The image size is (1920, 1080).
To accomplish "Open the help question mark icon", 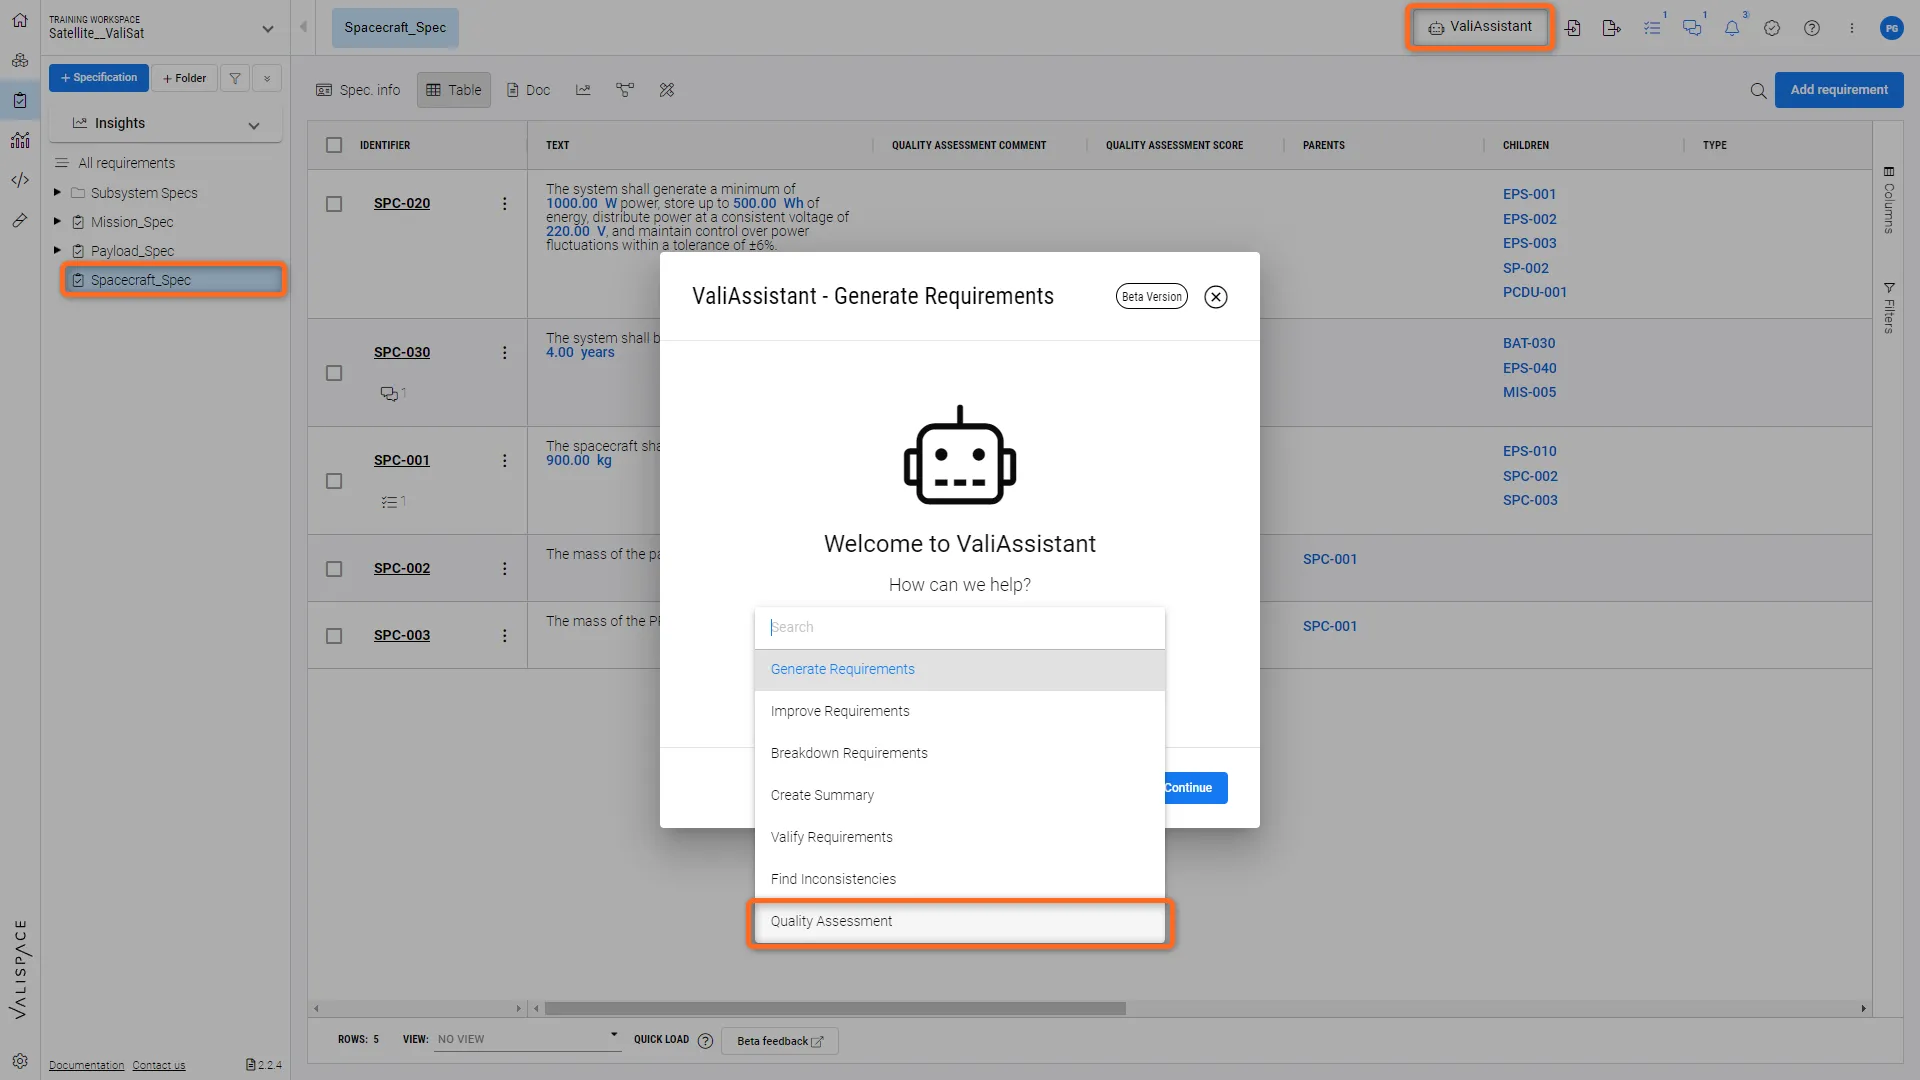I will tap(1811, 28).
